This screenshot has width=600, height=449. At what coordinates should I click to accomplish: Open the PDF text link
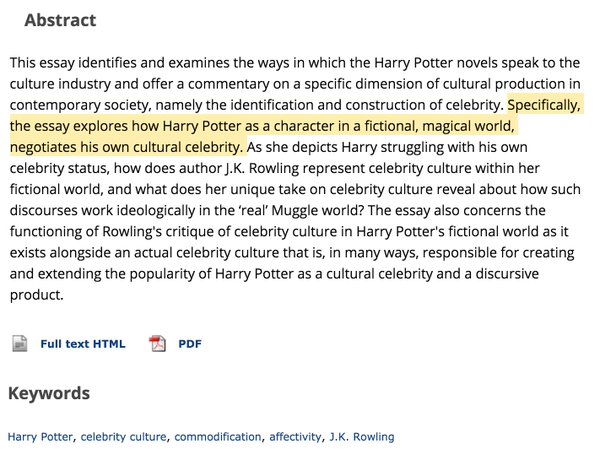point(190,344)
